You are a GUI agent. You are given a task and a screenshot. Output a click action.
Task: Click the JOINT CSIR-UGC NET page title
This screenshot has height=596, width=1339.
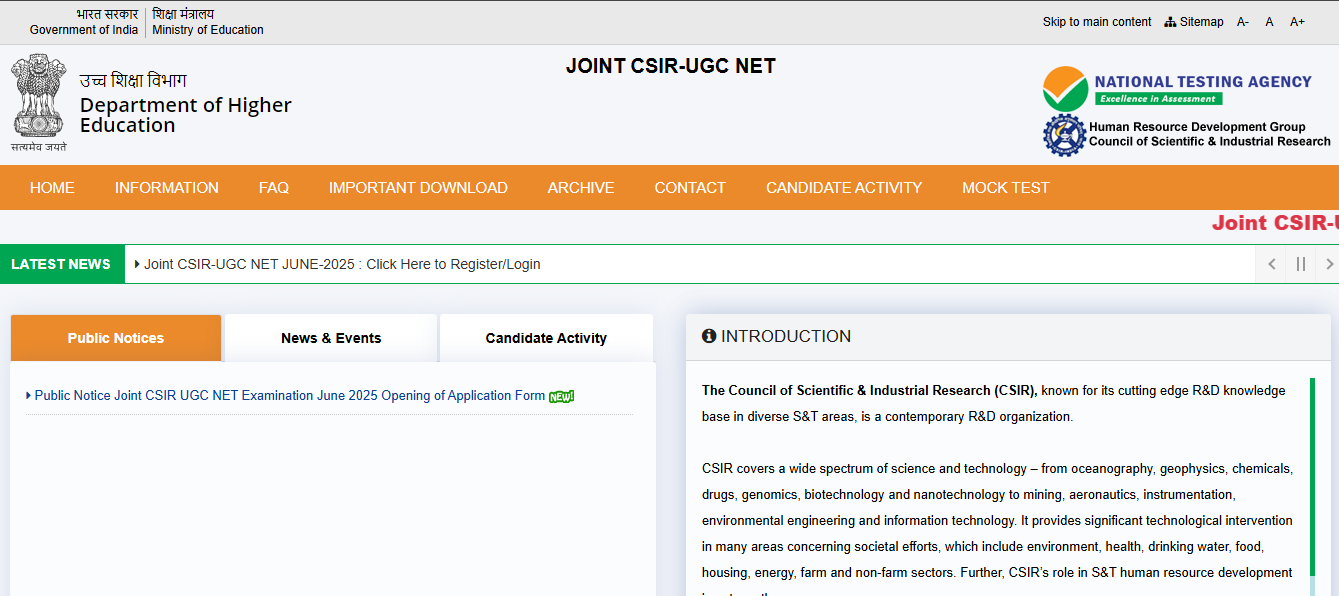(671, 66)
